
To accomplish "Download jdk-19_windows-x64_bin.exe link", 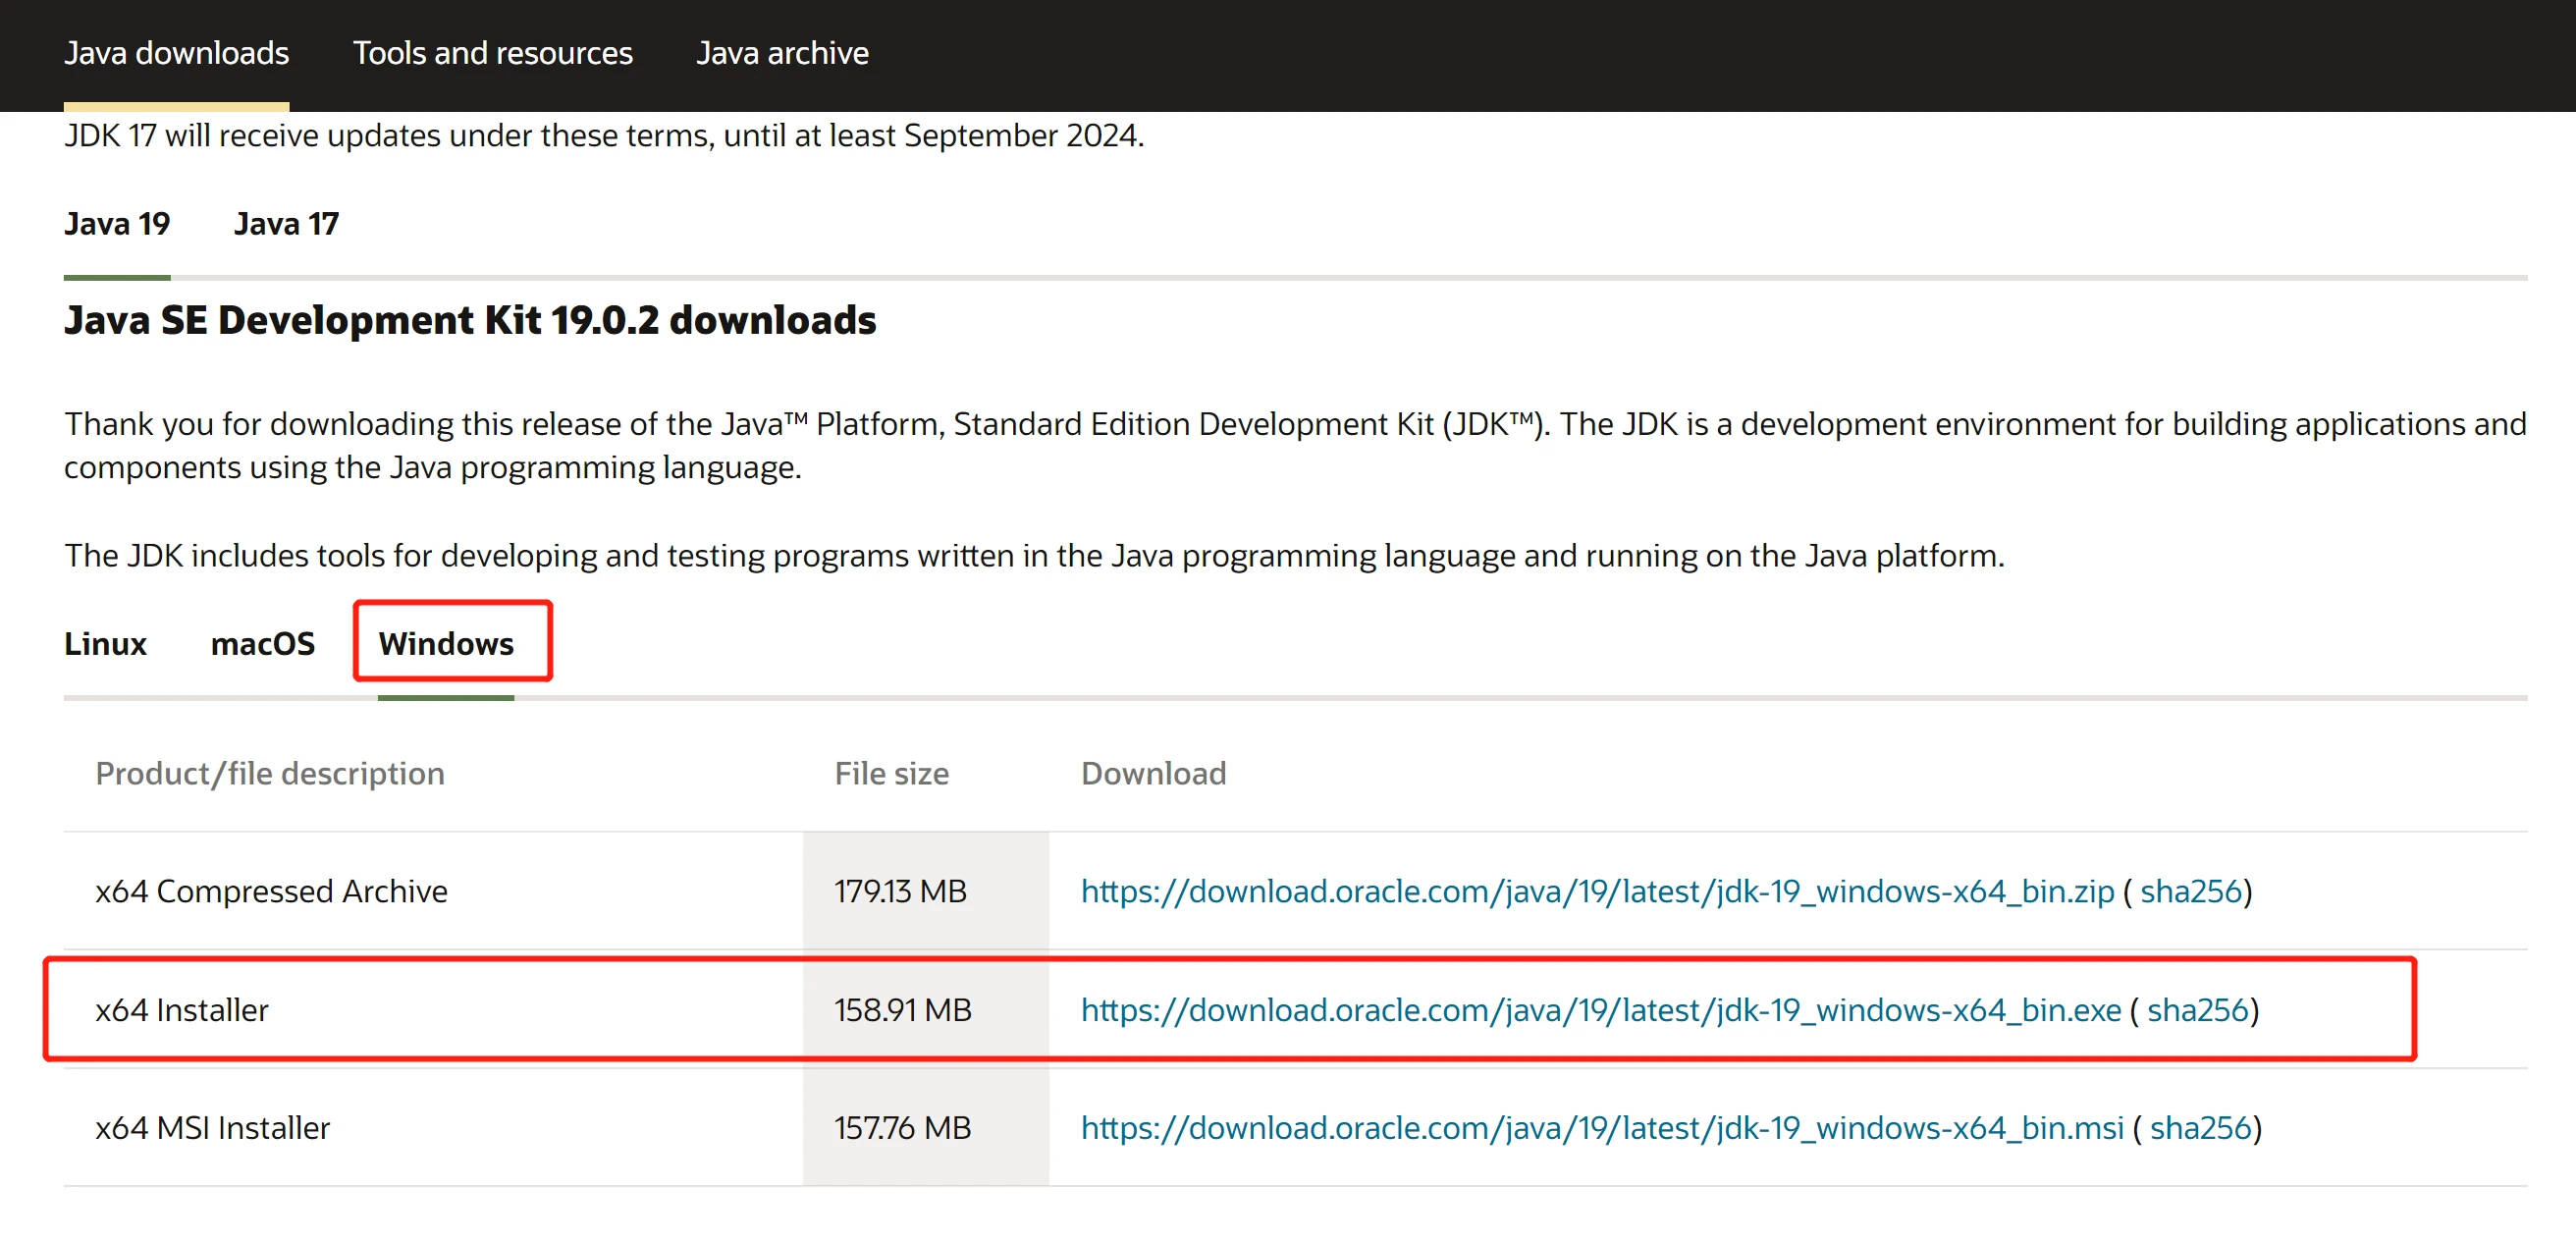I will click(x=1600, y=1010).
